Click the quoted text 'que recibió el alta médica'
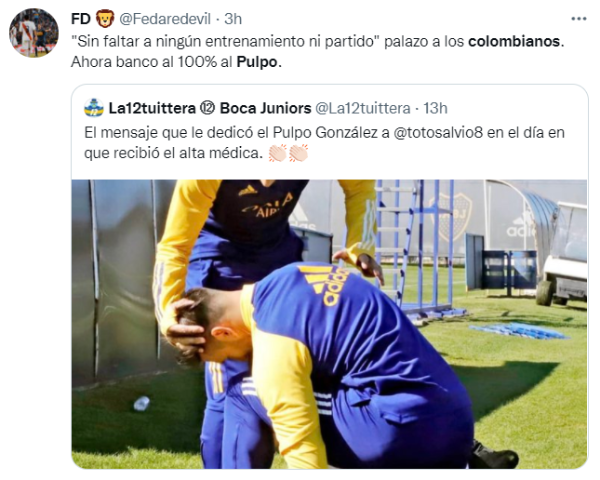600x480 pixels. coord(173,153)
